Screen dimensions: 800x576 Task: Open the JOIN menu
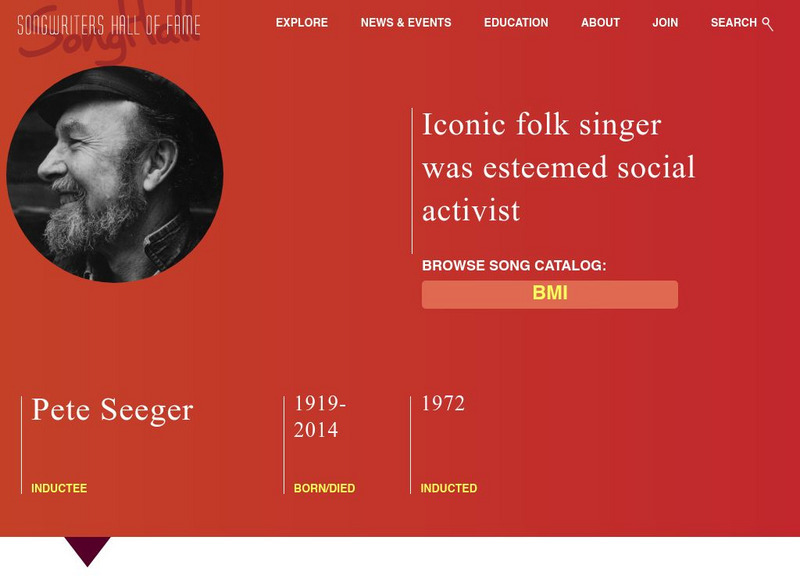coord(666,22)
